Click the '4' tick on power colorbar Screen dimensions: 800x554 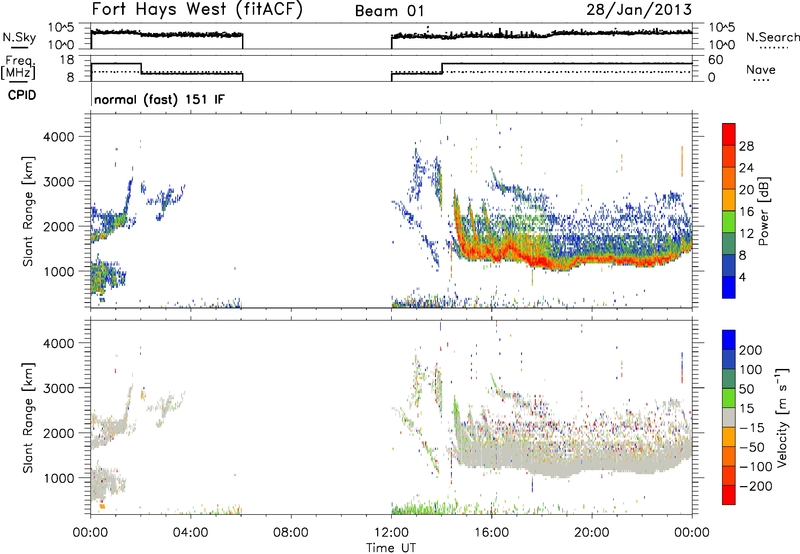(x=742, y=277)
